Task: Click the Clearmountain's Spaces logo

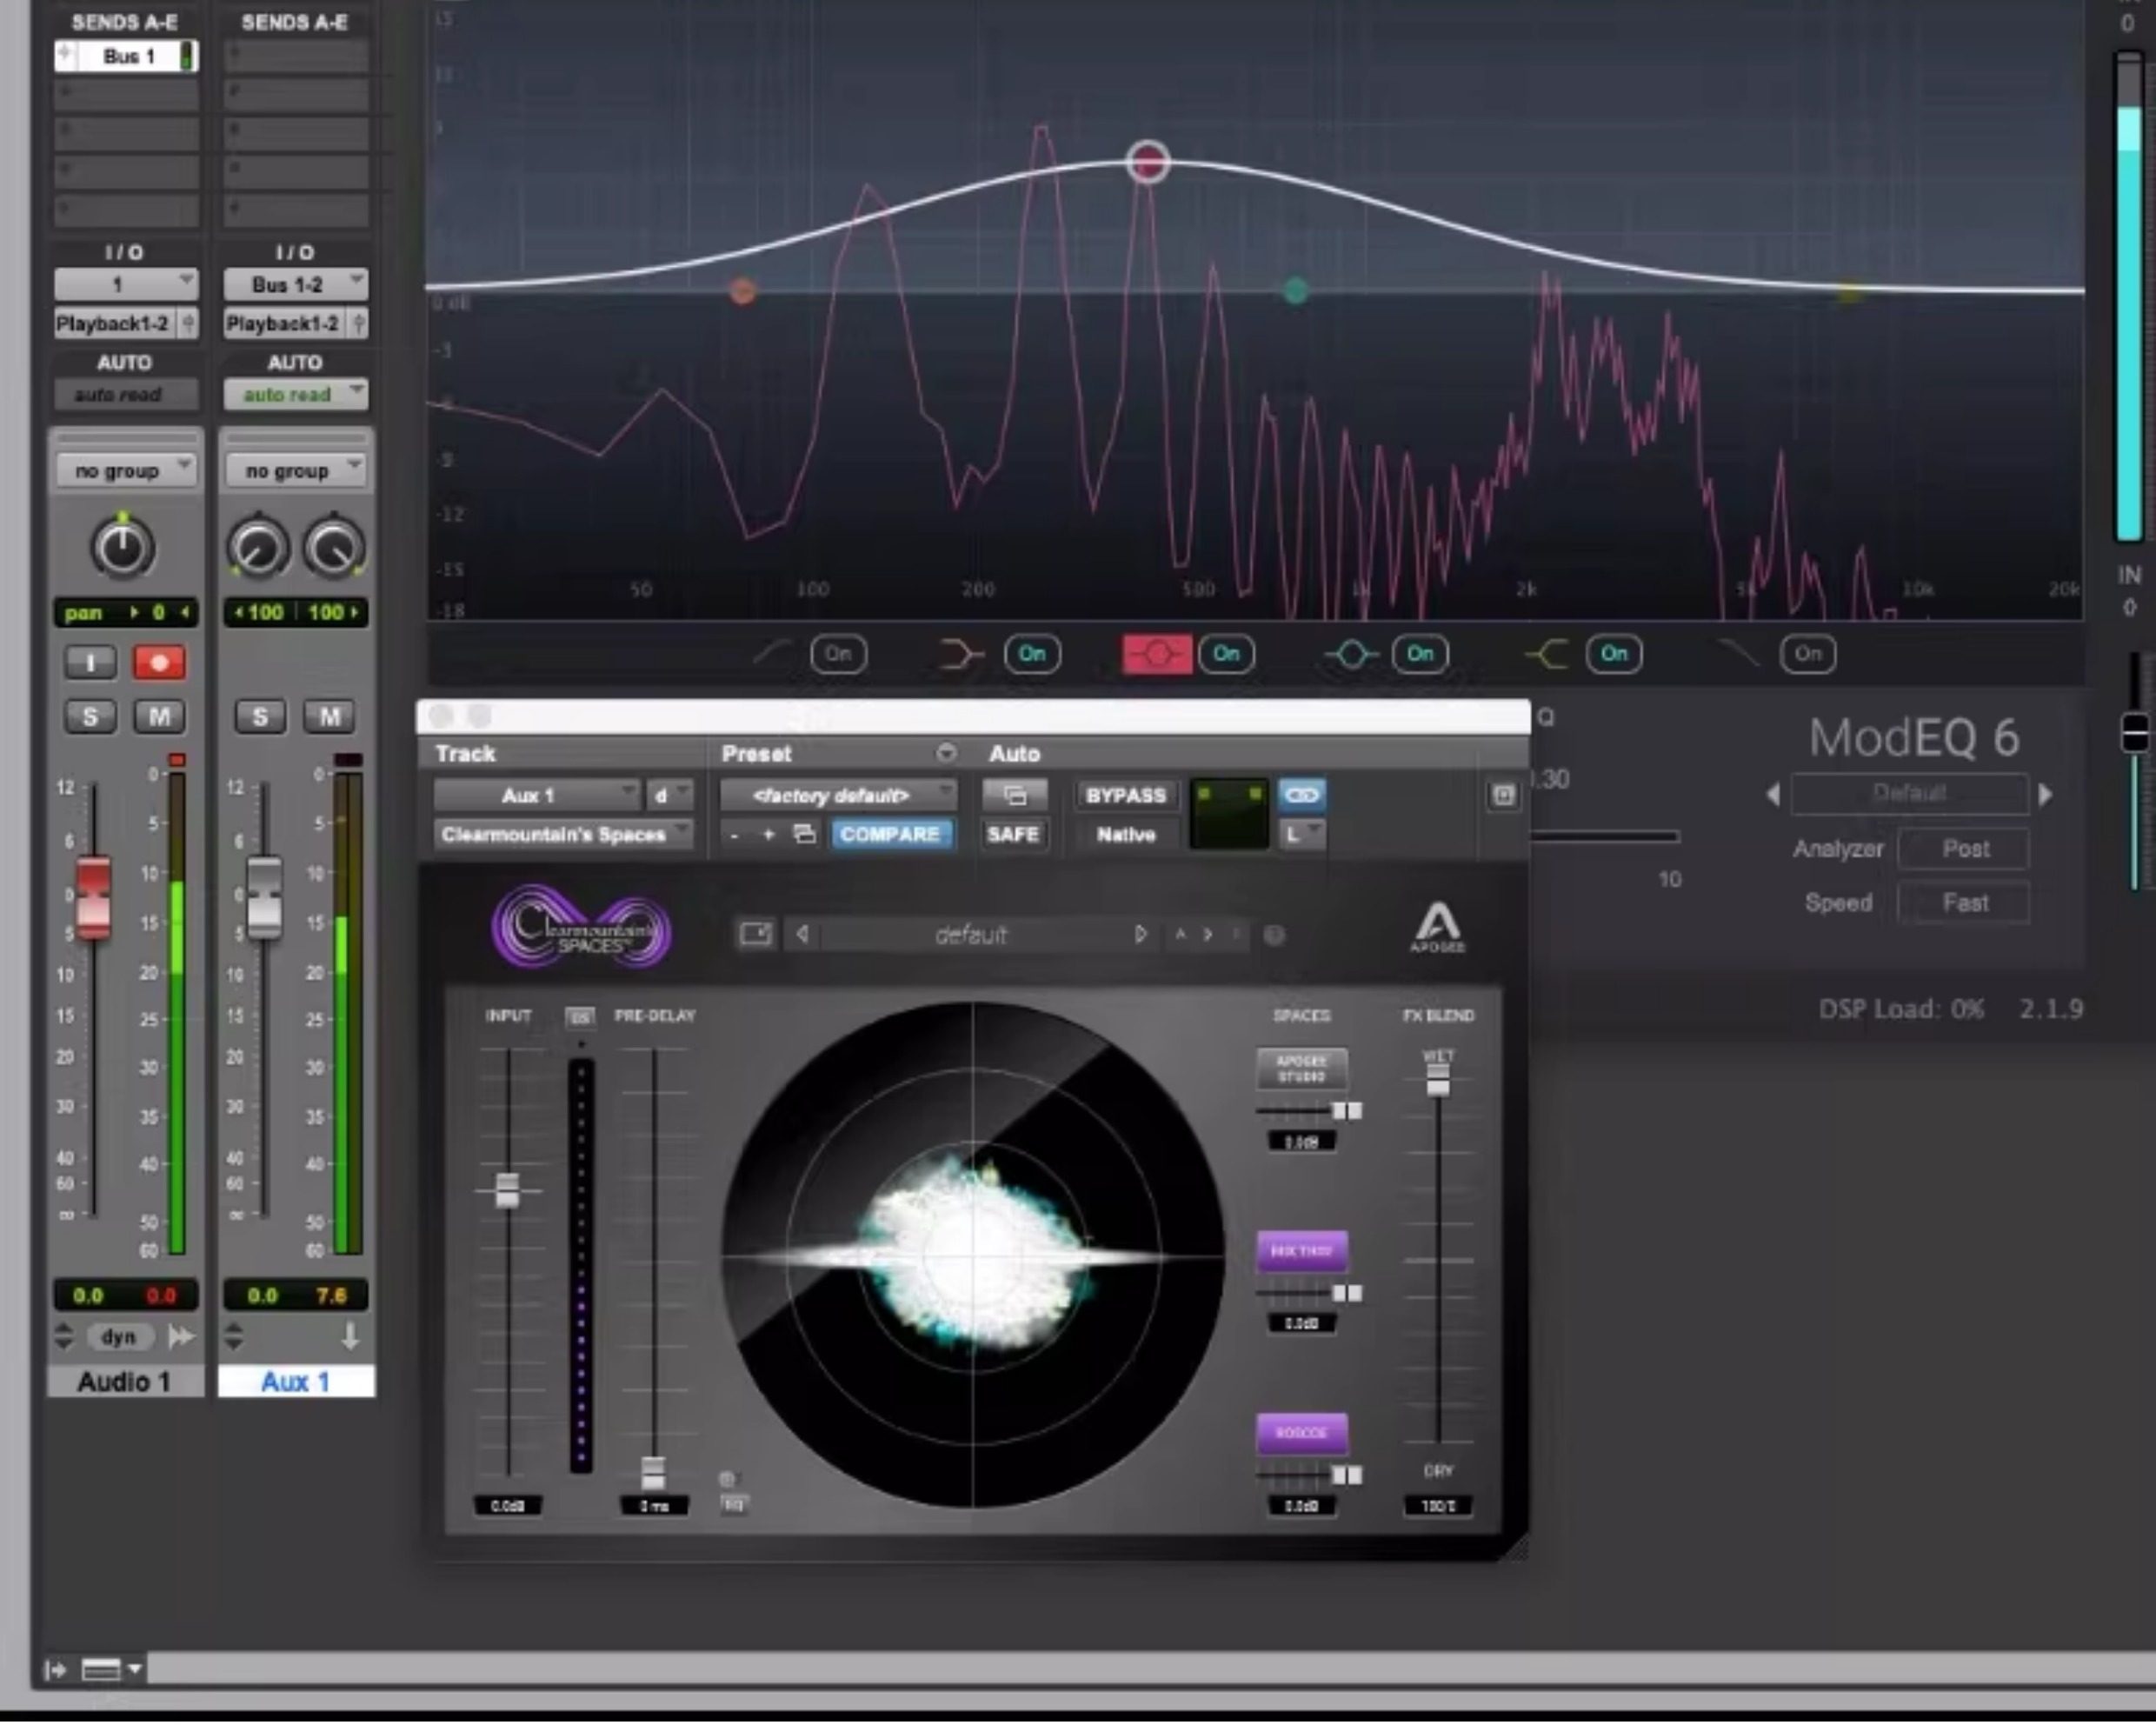Action: coord(581,926)
